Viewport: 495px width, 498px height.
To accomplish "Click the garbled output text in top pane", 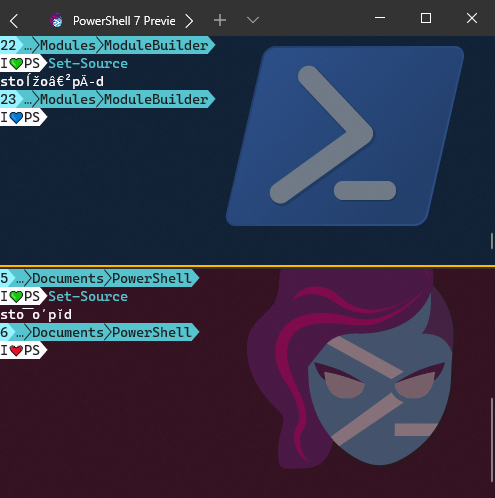I will (x=52, y=81).
